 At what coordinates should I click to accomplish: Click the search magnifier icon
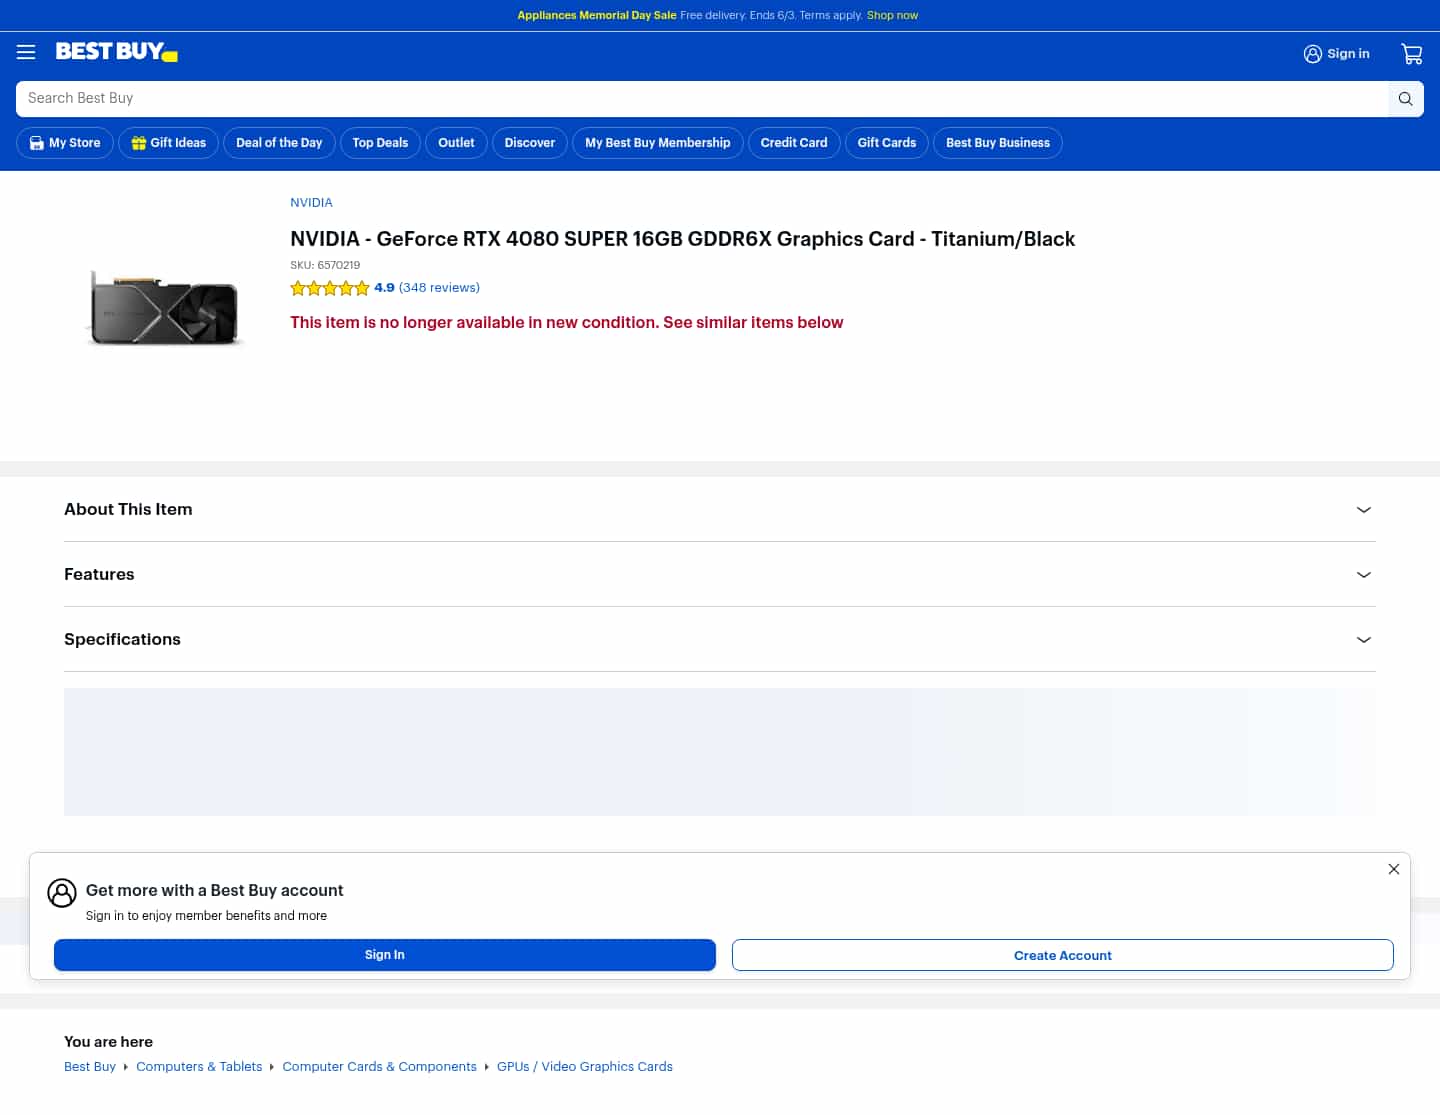point(1405,99)
